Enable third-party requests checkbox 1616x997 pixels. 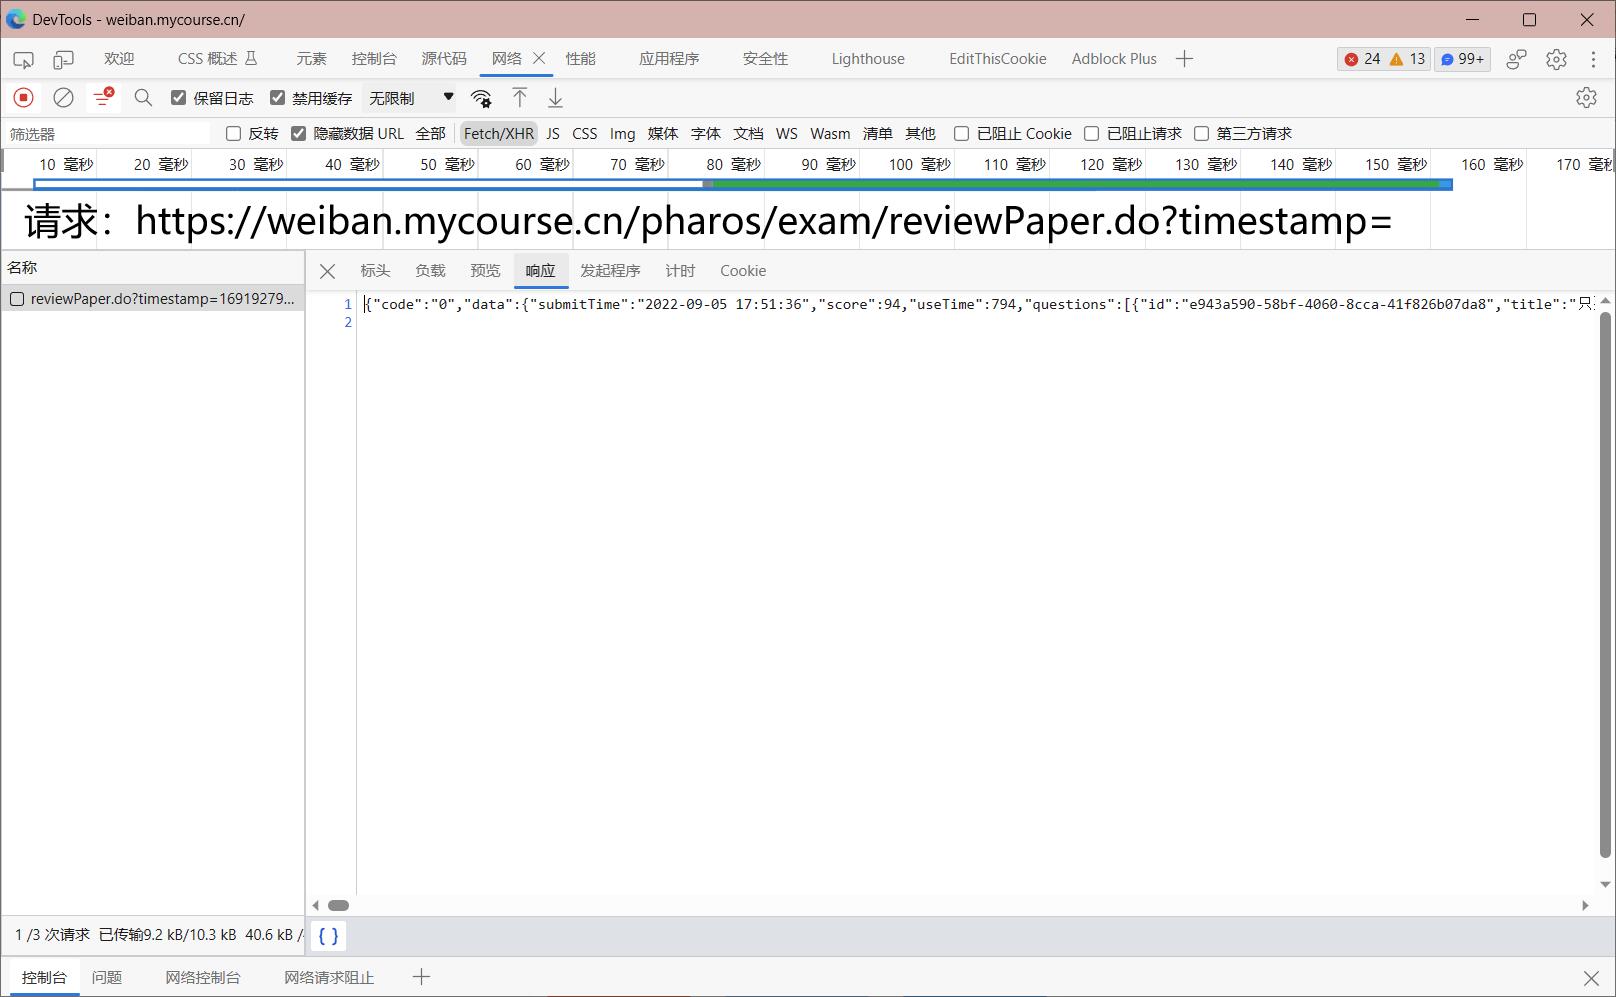1202,133
